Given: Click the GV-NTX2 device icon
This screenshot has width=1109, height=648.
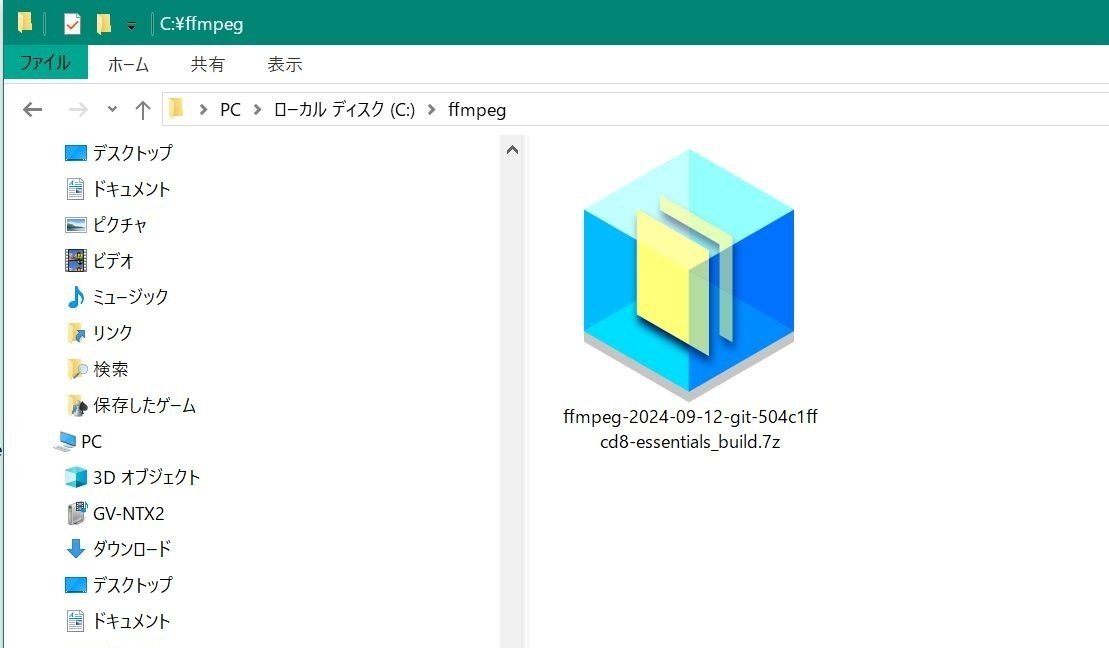Looking at the screenshot, I should point(76,514).
